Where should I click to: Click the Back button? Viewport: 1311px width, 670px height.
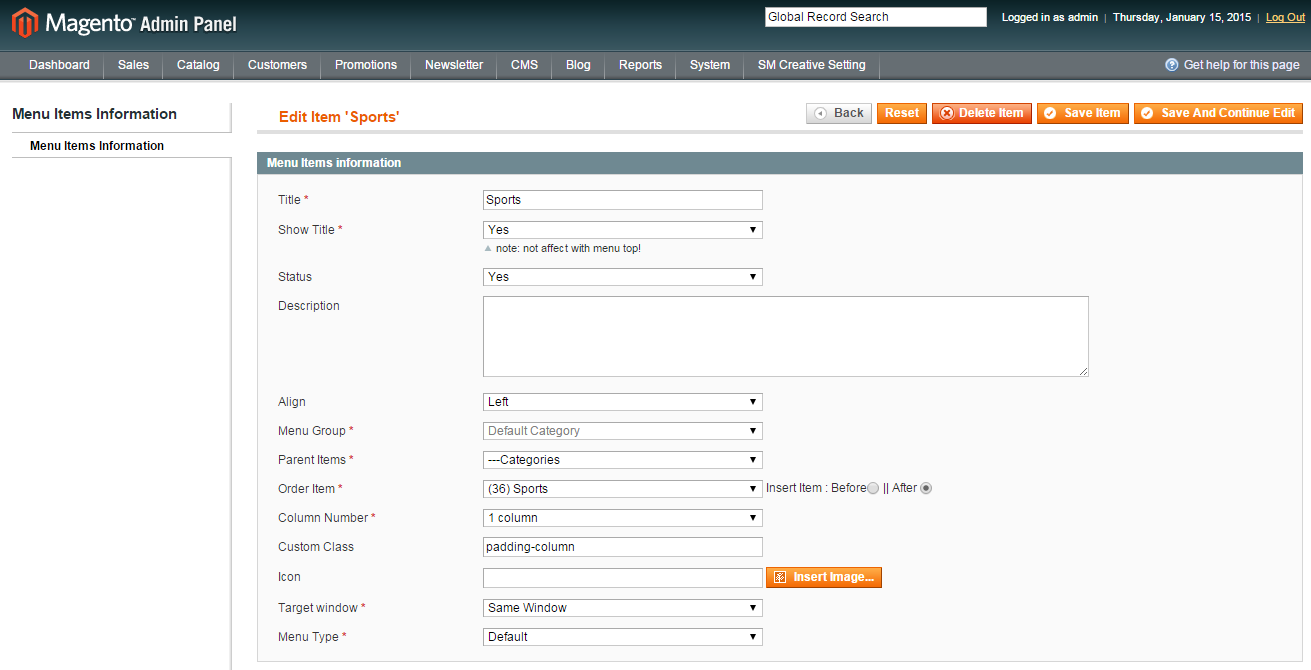click(x=839, y=113)
